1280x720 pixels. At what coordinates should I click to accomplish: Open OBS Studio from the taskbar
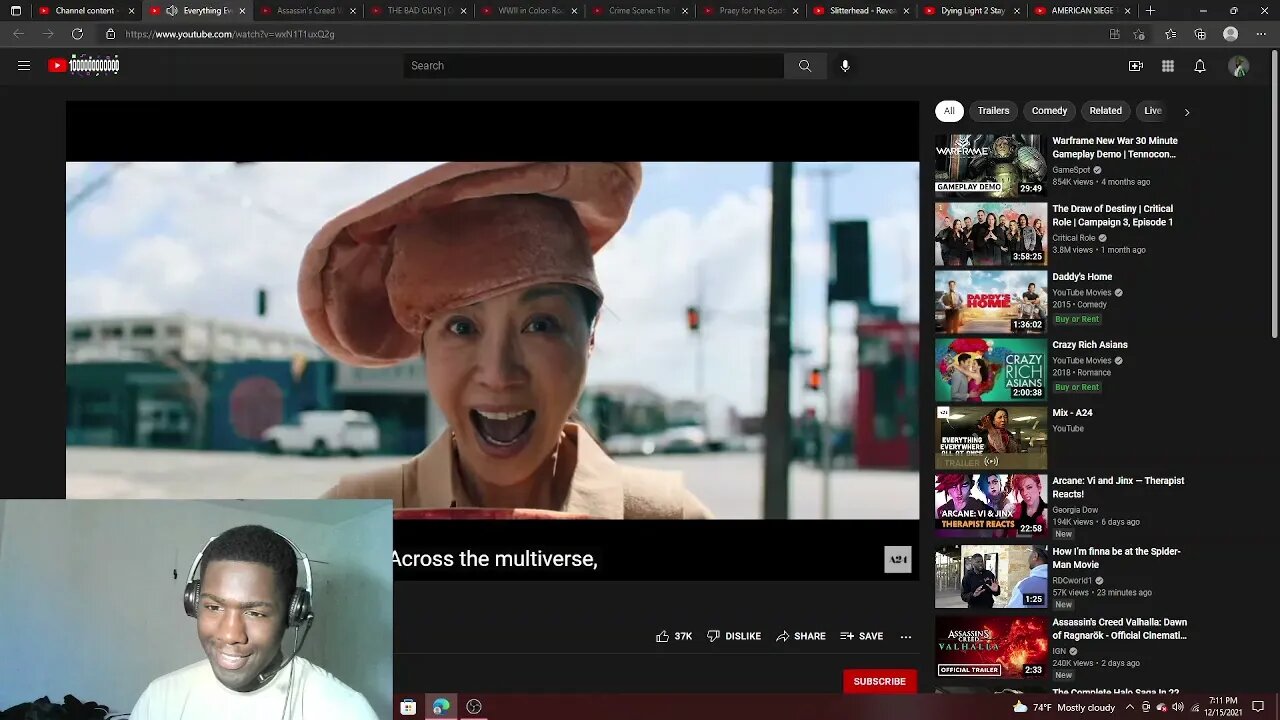474,707
